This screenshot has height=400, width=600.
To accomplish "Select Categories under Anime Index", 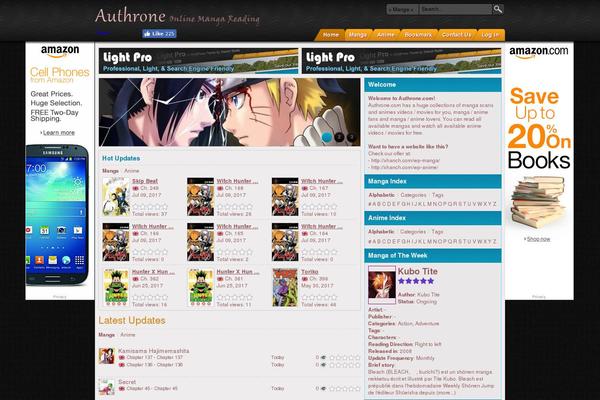I will (x=413, y=232).
